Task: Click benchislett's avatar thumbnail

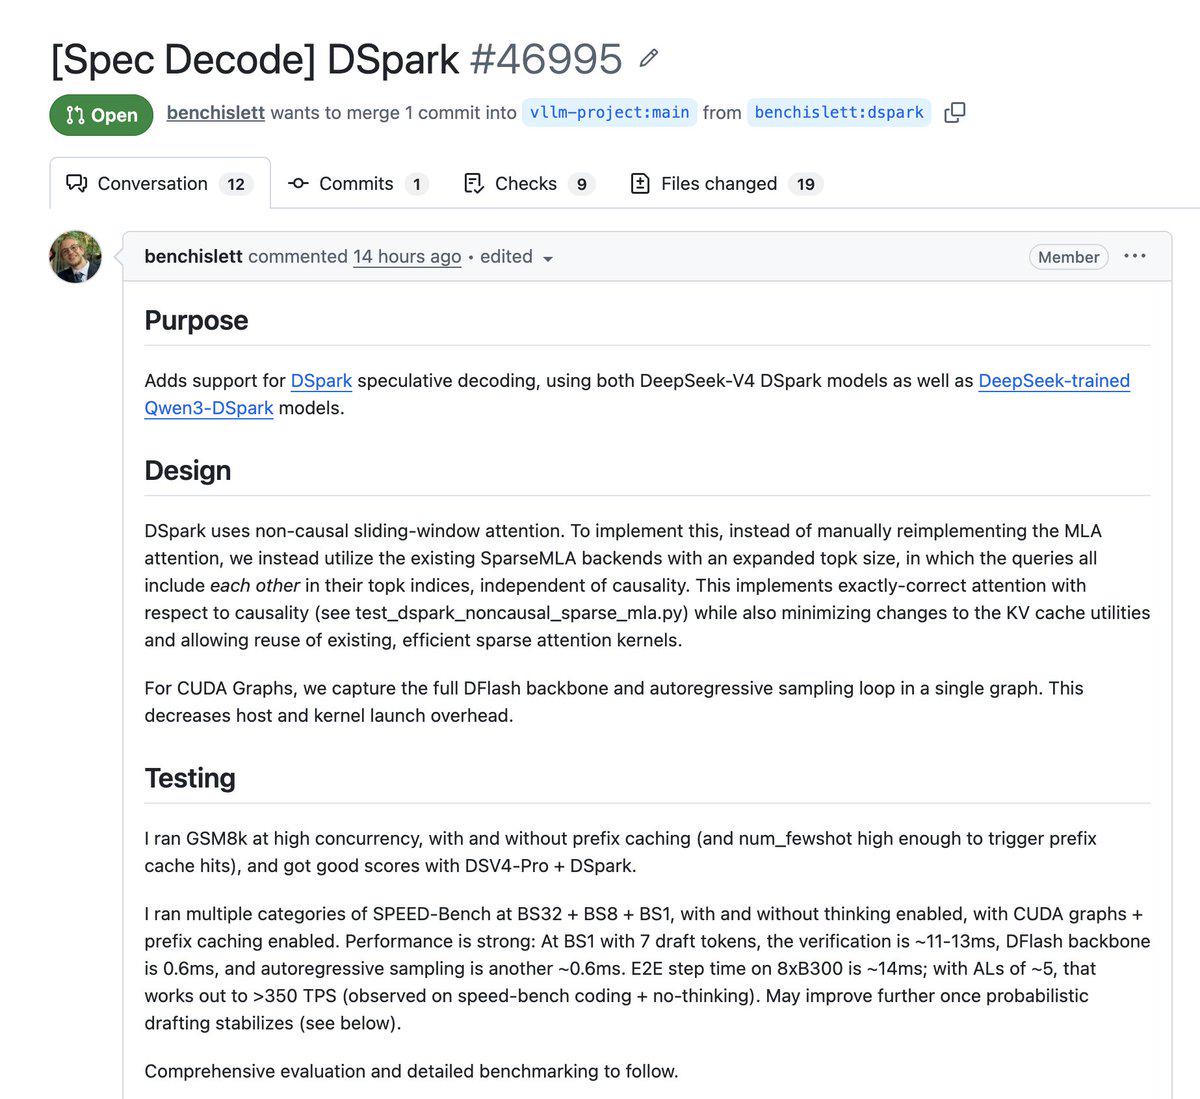Action: 75,257
